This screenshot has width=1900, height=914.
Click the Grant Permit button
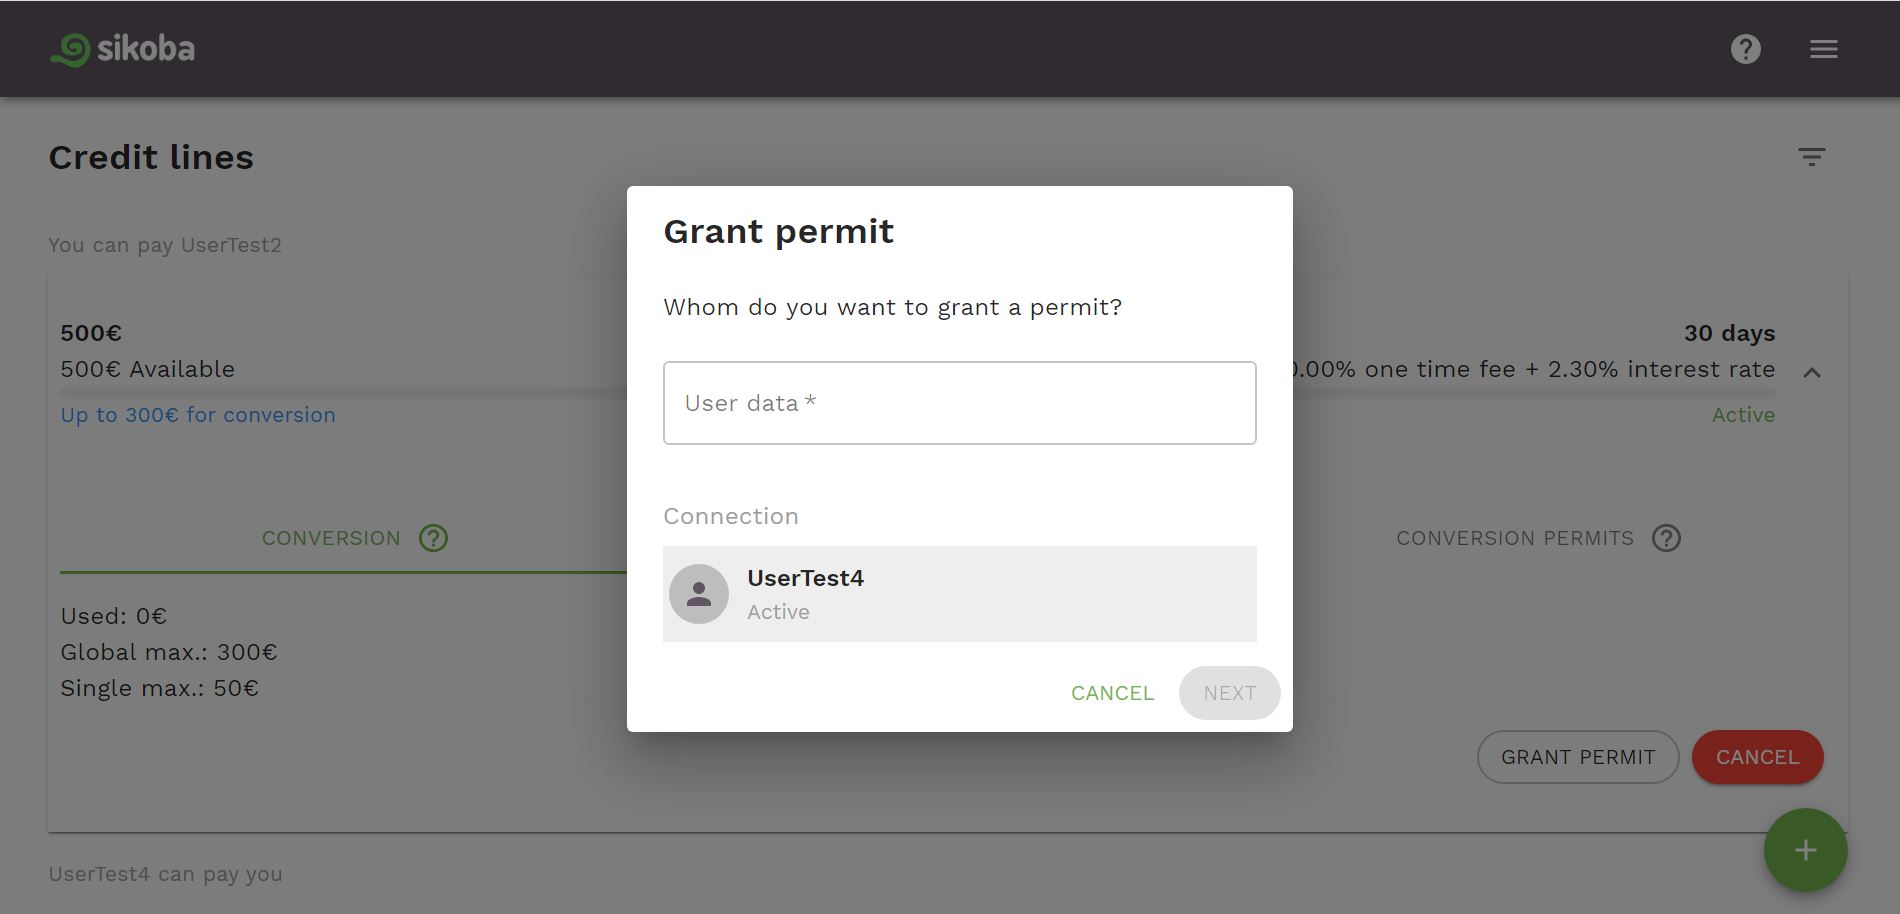click(1578, 757)
